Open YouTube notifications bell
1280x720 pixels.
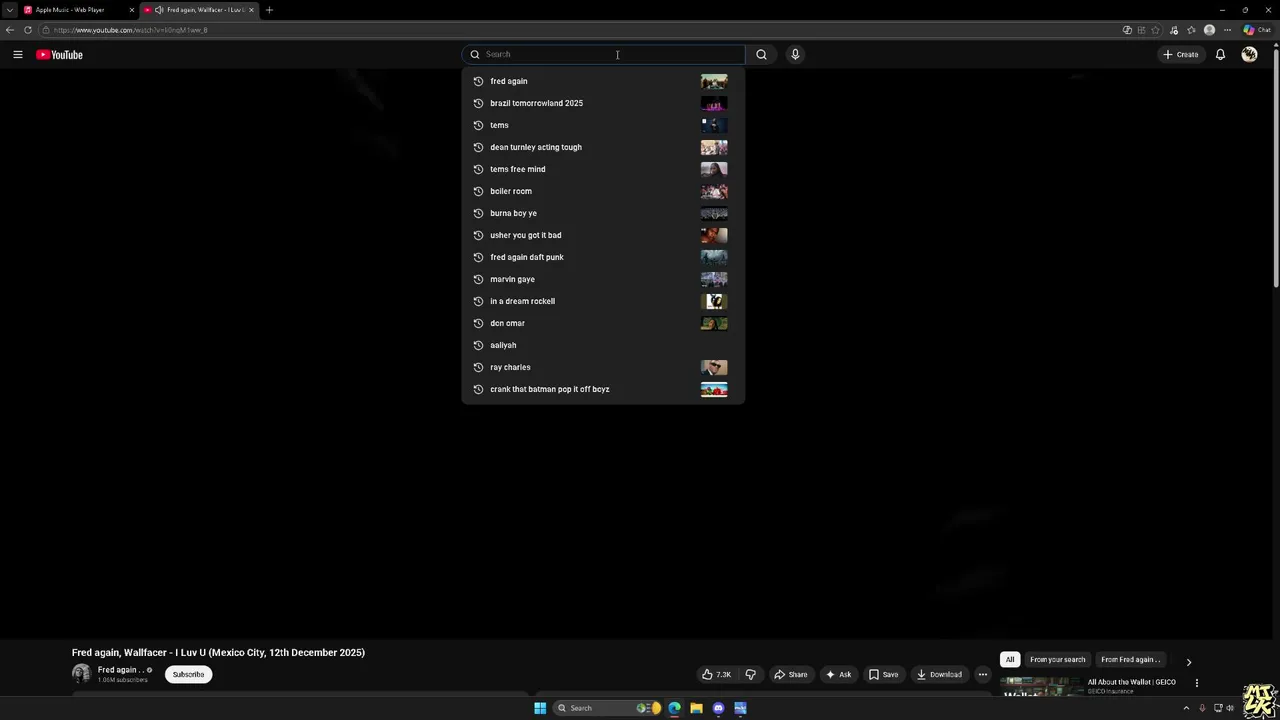pyautogui.click(x=1220, y=55)
